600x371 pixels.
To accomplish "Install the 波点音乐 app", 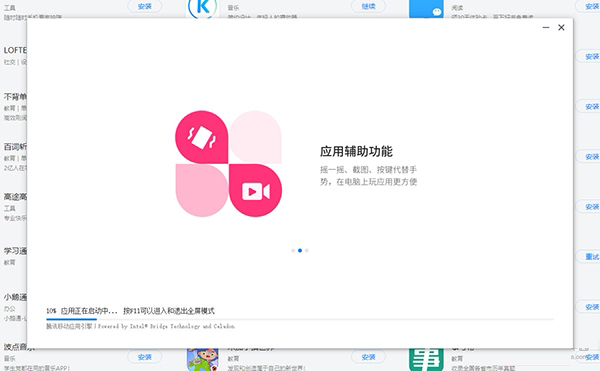I will tap(145, 357).
